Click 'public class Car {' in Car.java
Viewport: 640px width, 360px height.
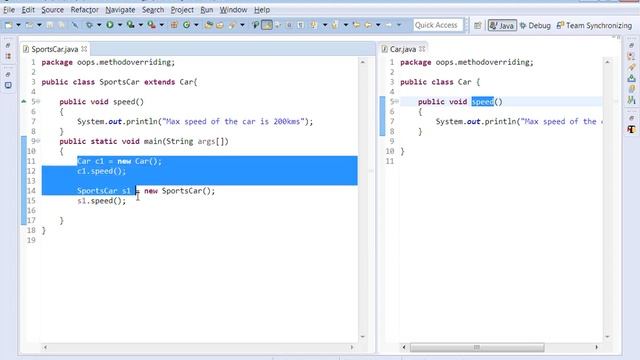[440, 82]
